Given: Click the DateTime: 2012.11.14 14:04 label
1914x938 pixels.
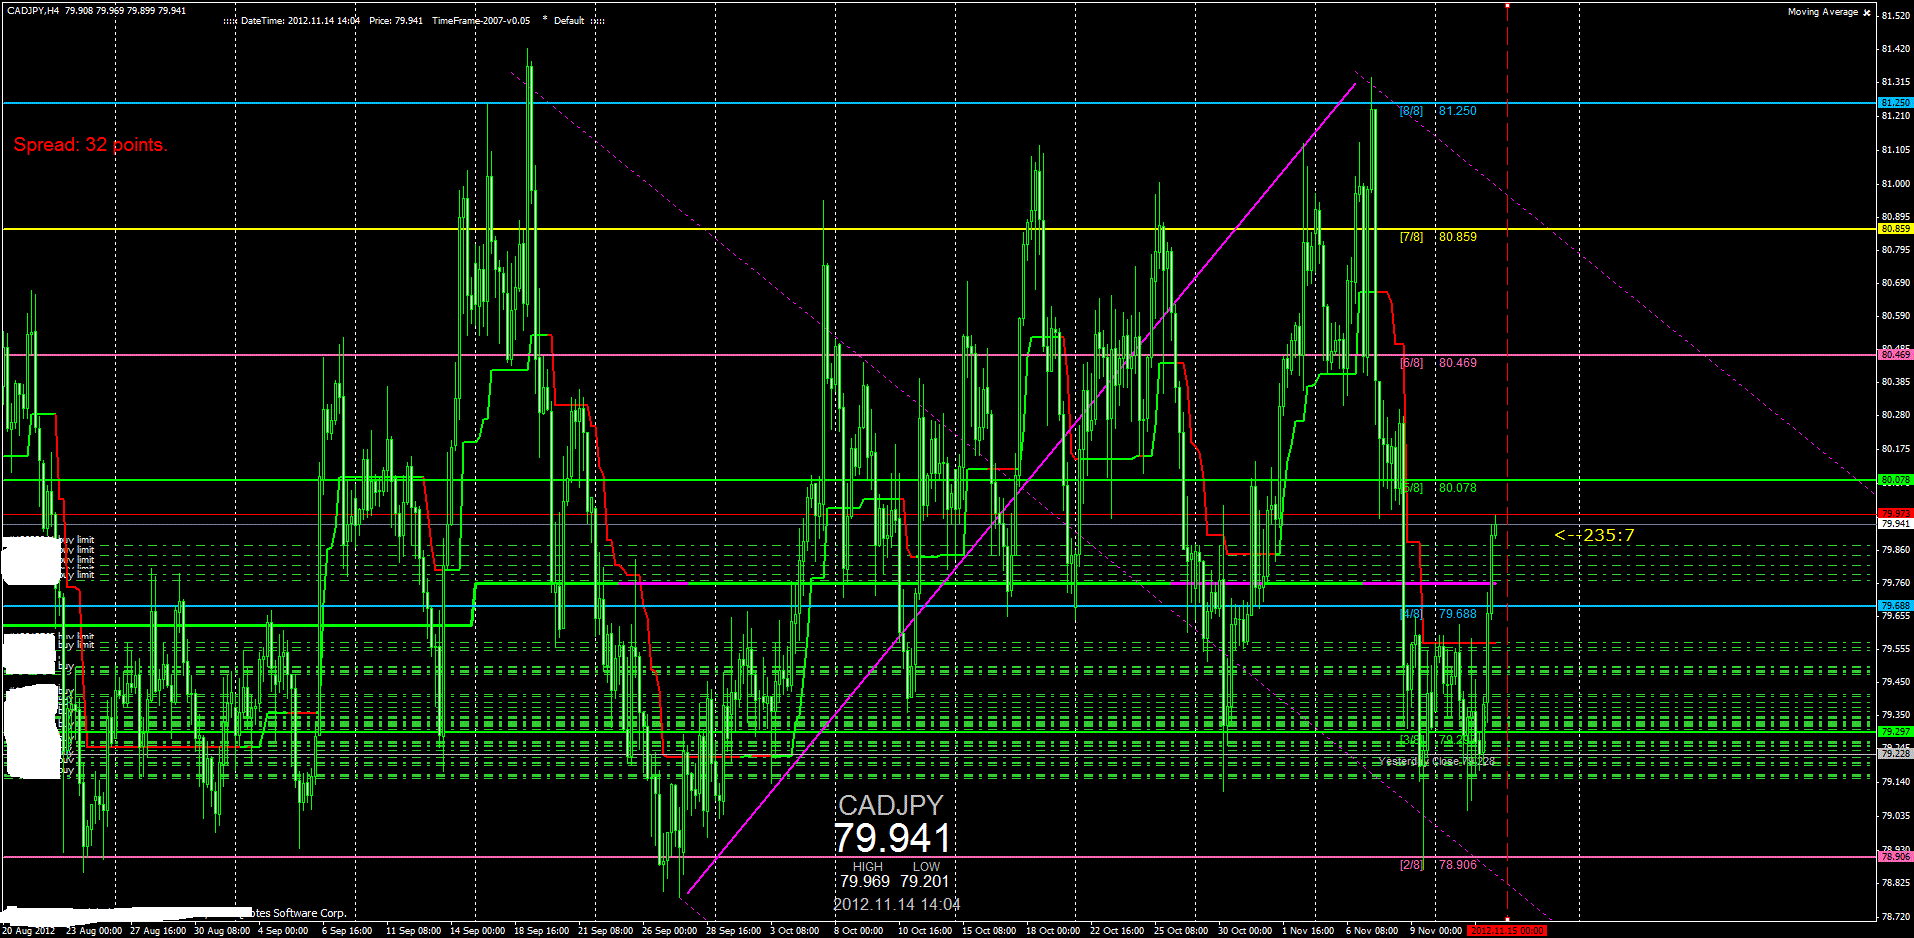Looking at the screenshot, I should click(x=300, y=20).
